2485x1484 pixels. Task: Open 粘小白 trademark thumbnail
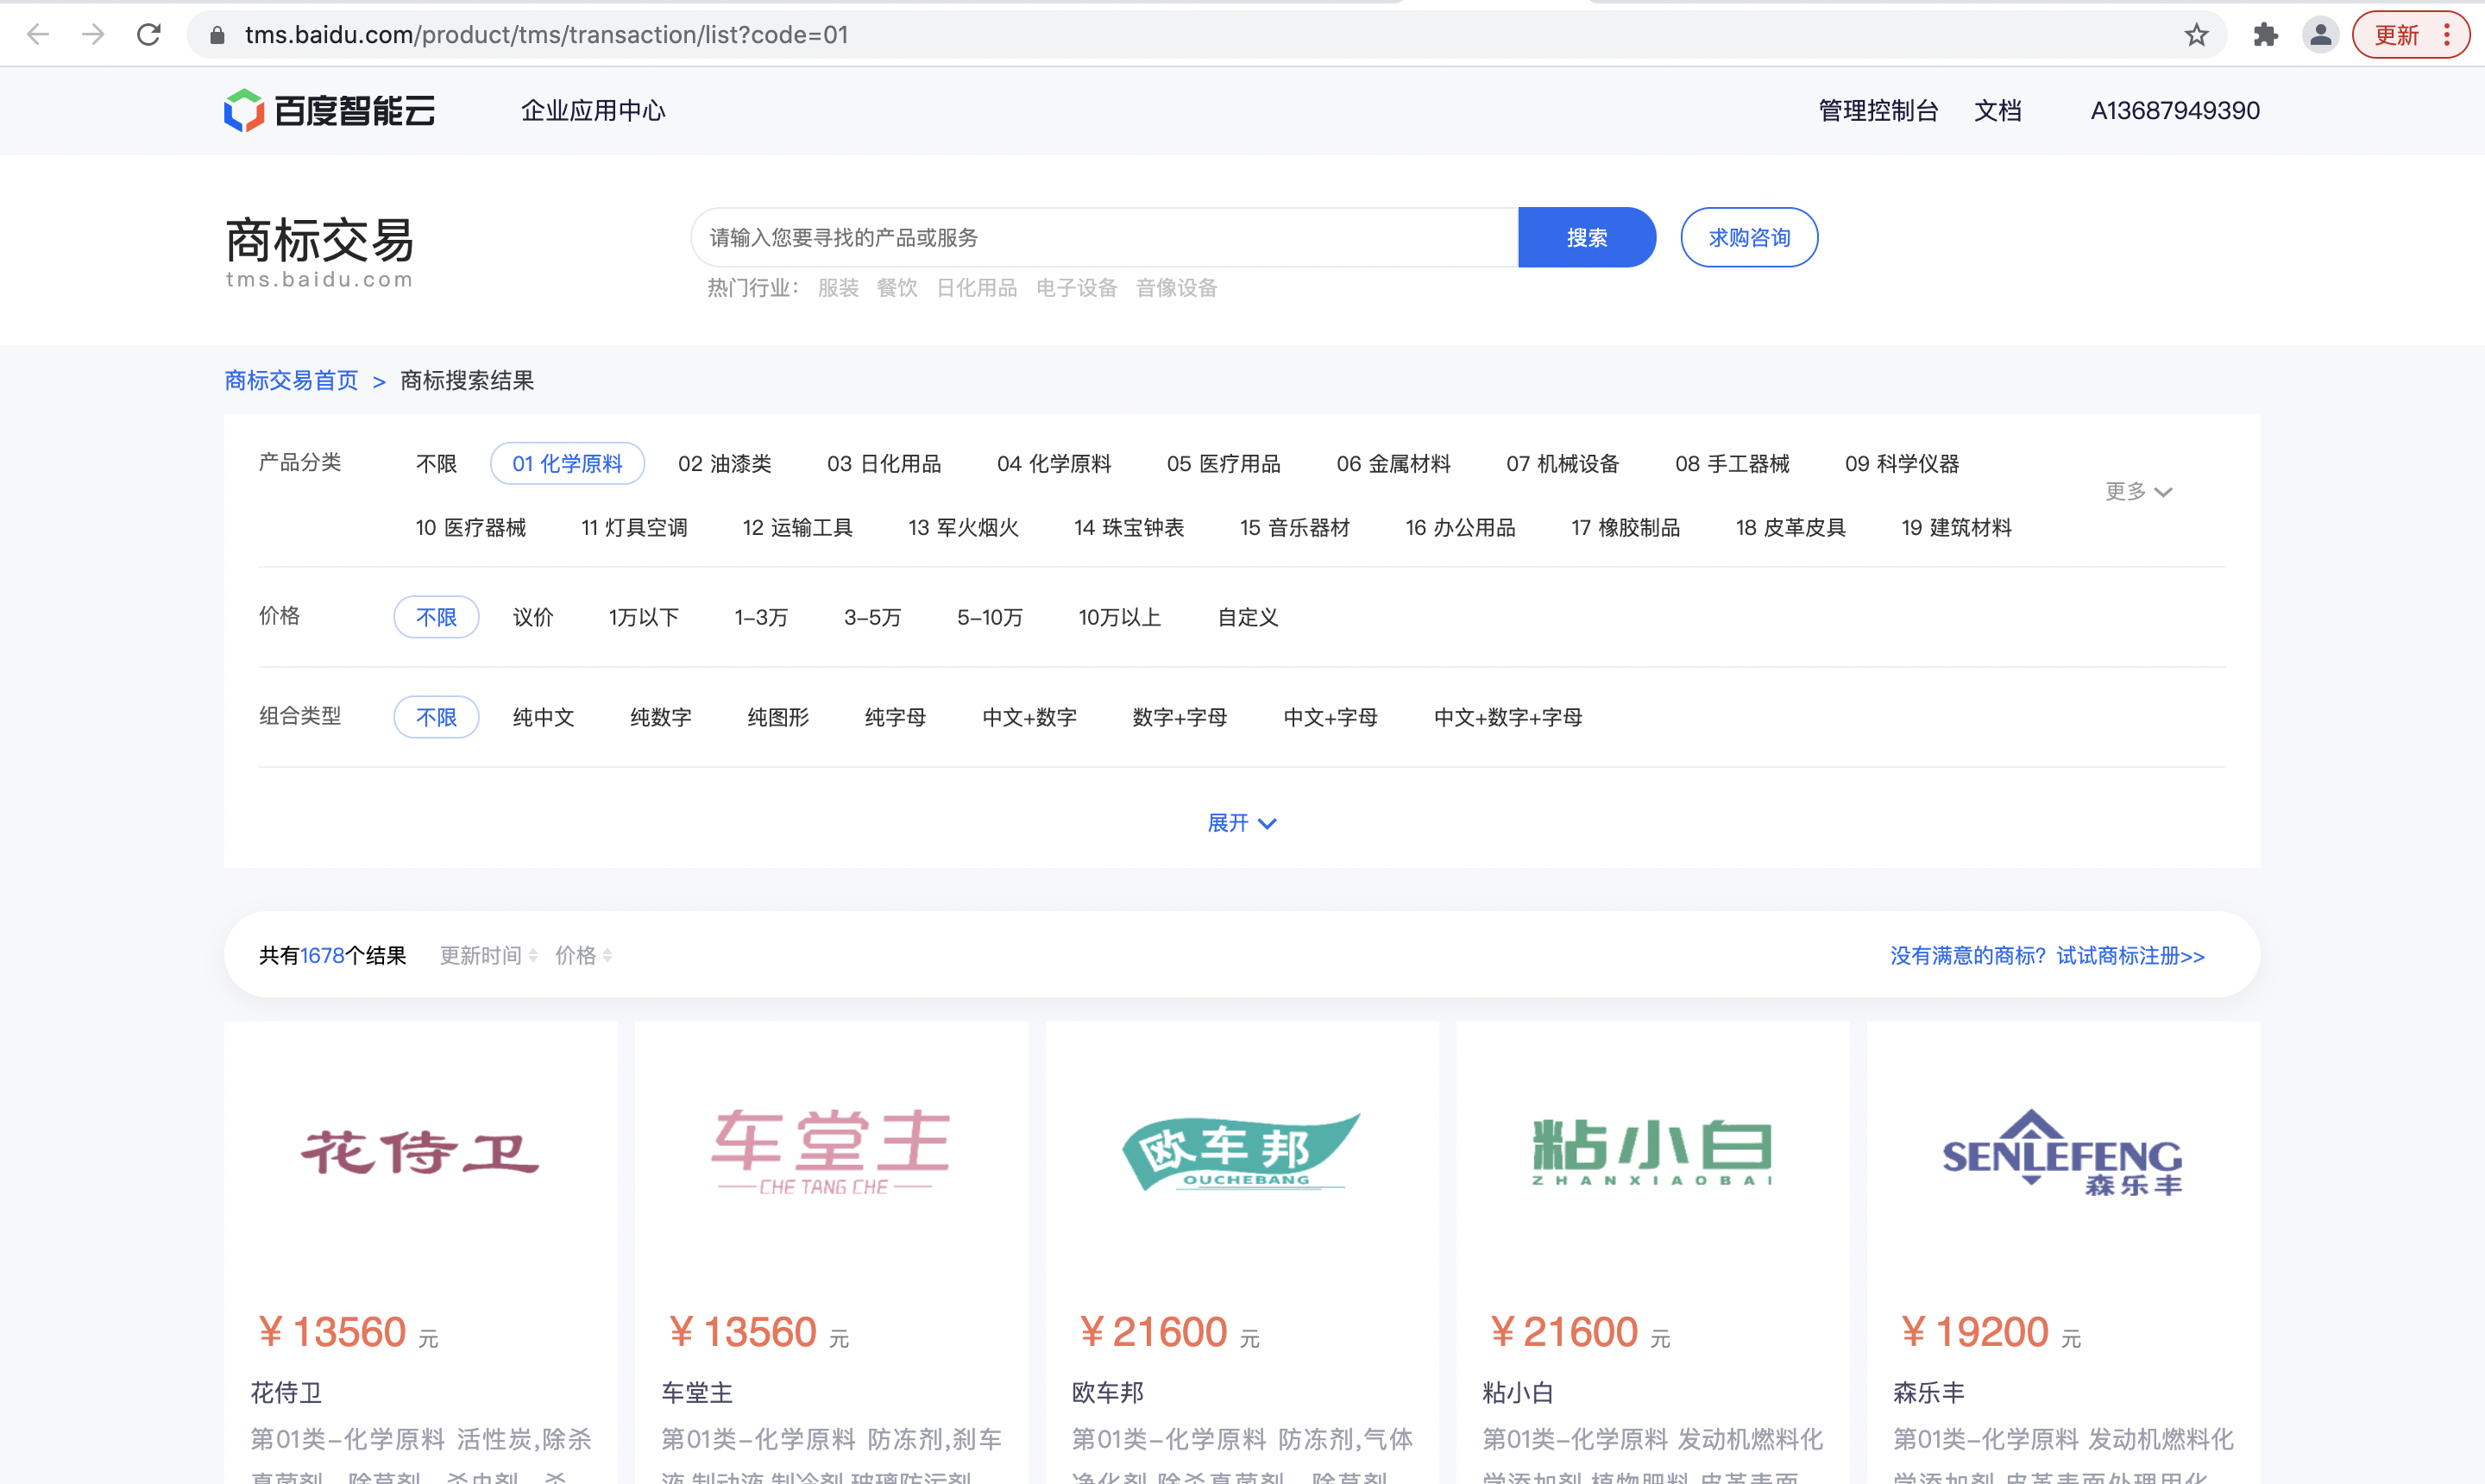(1652, 1151)
